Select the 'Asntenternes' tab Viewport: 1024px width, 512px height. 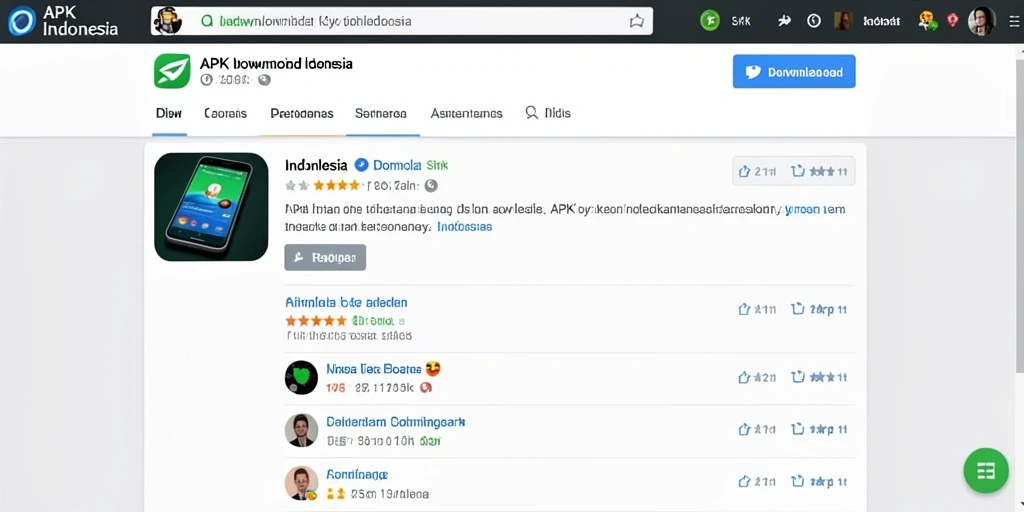pyautogui.click(x=466, y=113)
